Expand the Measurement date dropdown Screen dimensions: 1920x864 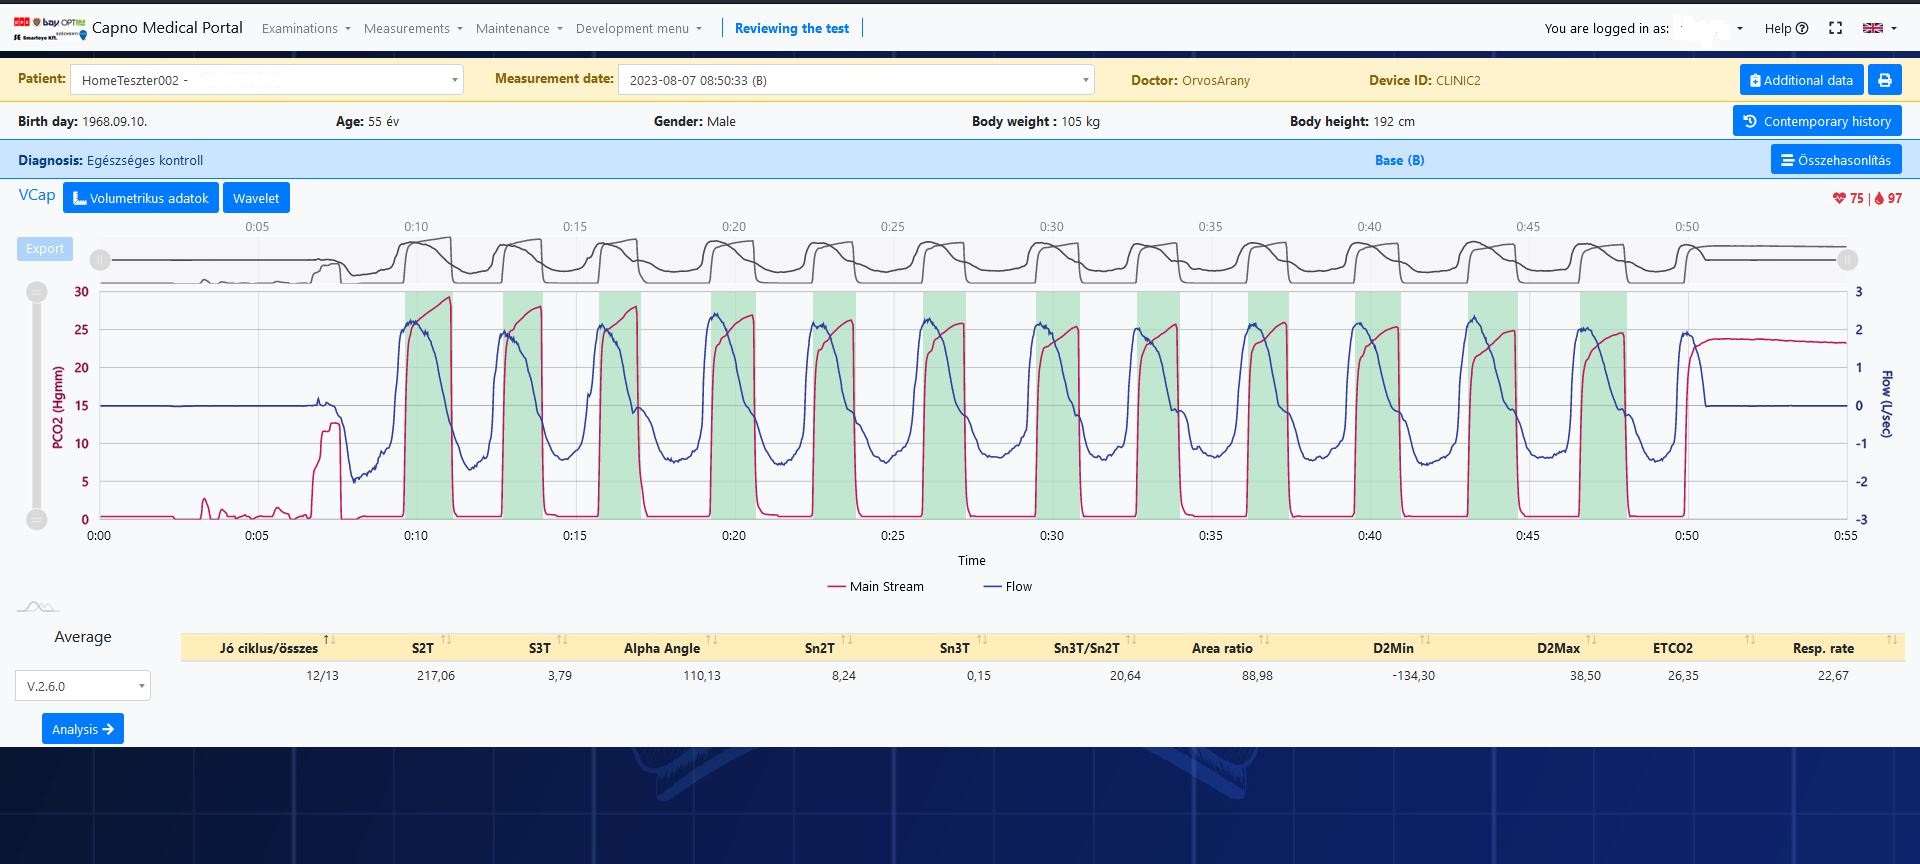click(x=855, y=80)
